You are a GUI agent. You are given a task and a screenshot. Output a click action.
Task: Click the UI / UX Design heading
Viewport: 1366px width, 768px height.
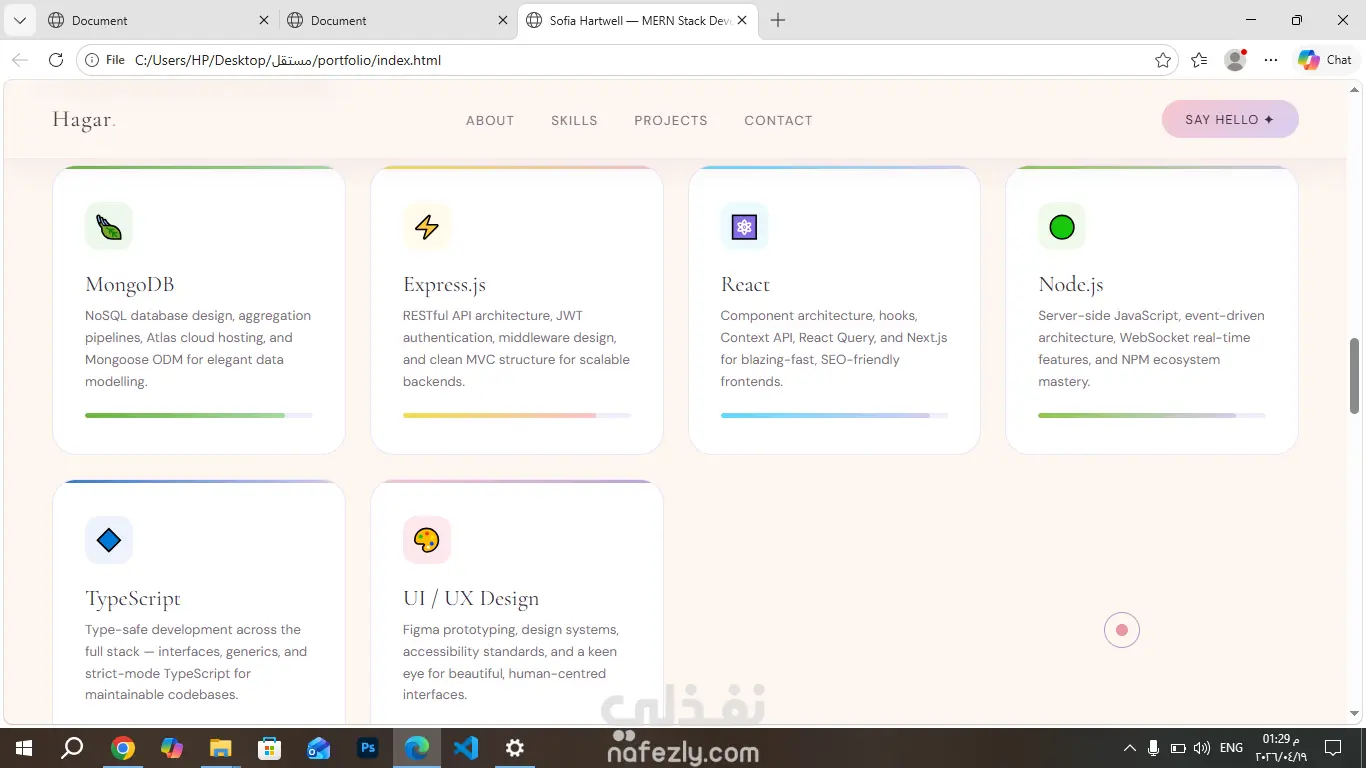point(471,598)
